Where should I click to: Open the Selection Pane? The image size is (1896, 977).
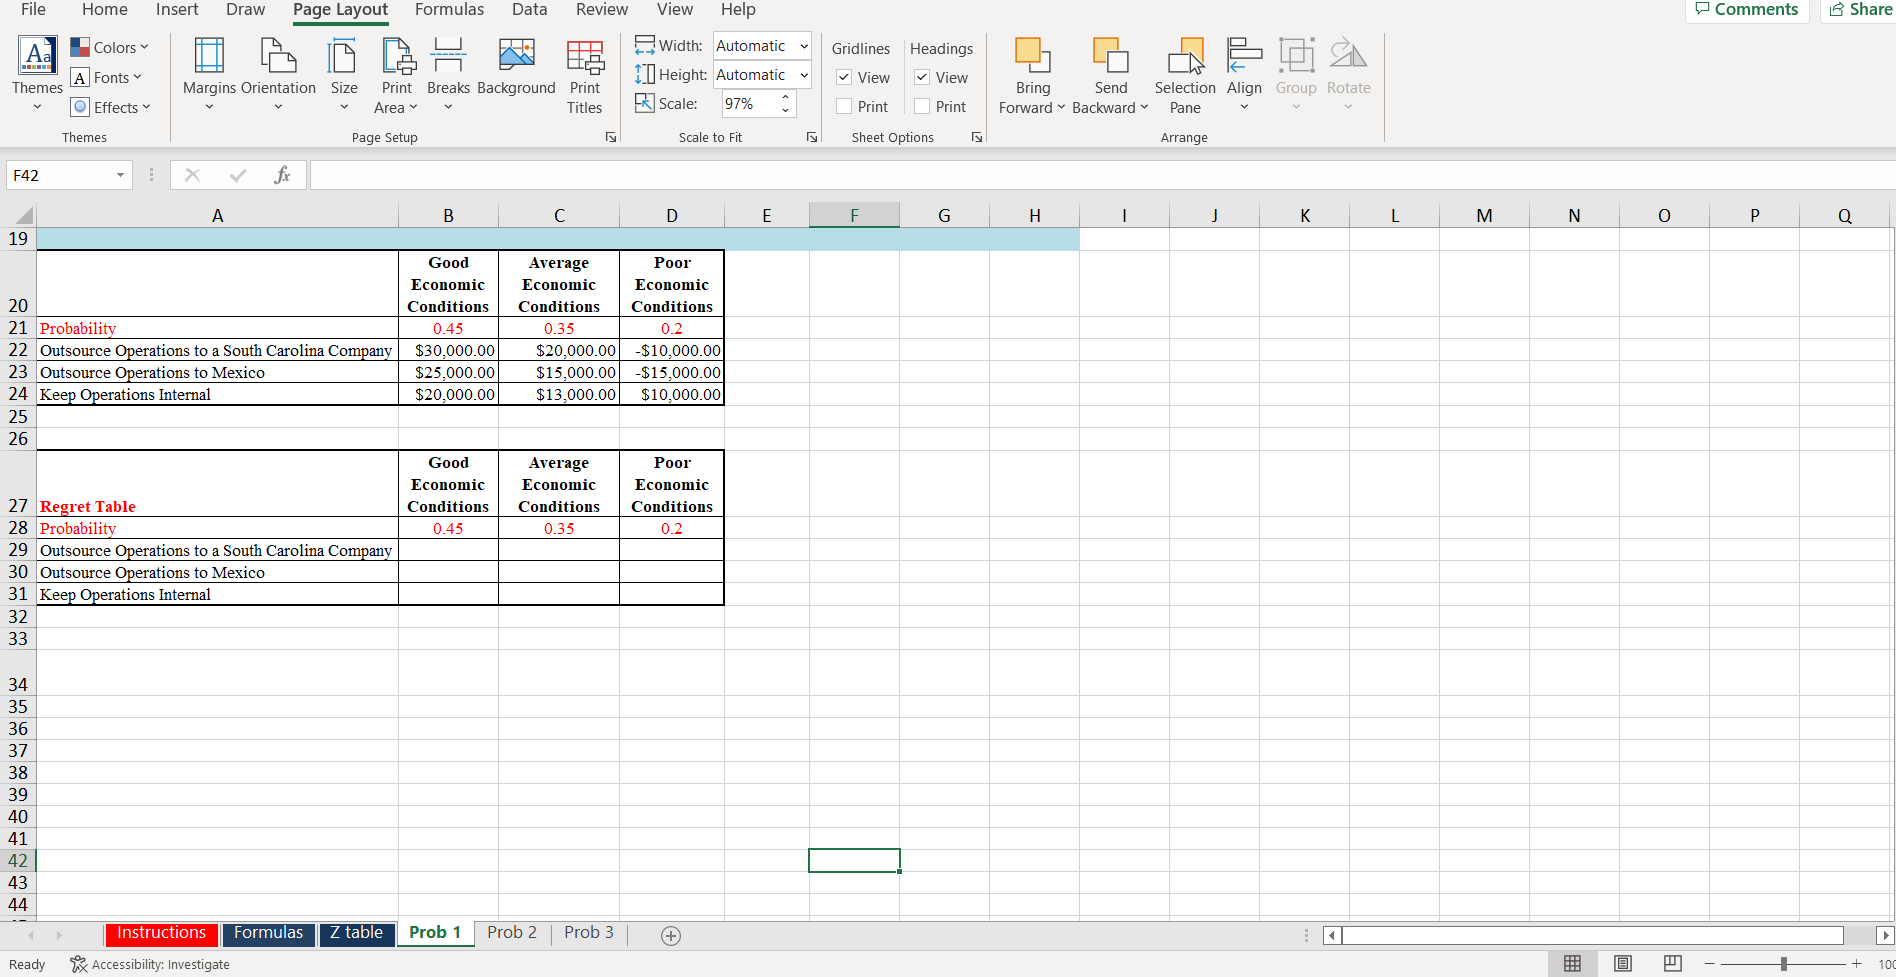(1185, 74)
